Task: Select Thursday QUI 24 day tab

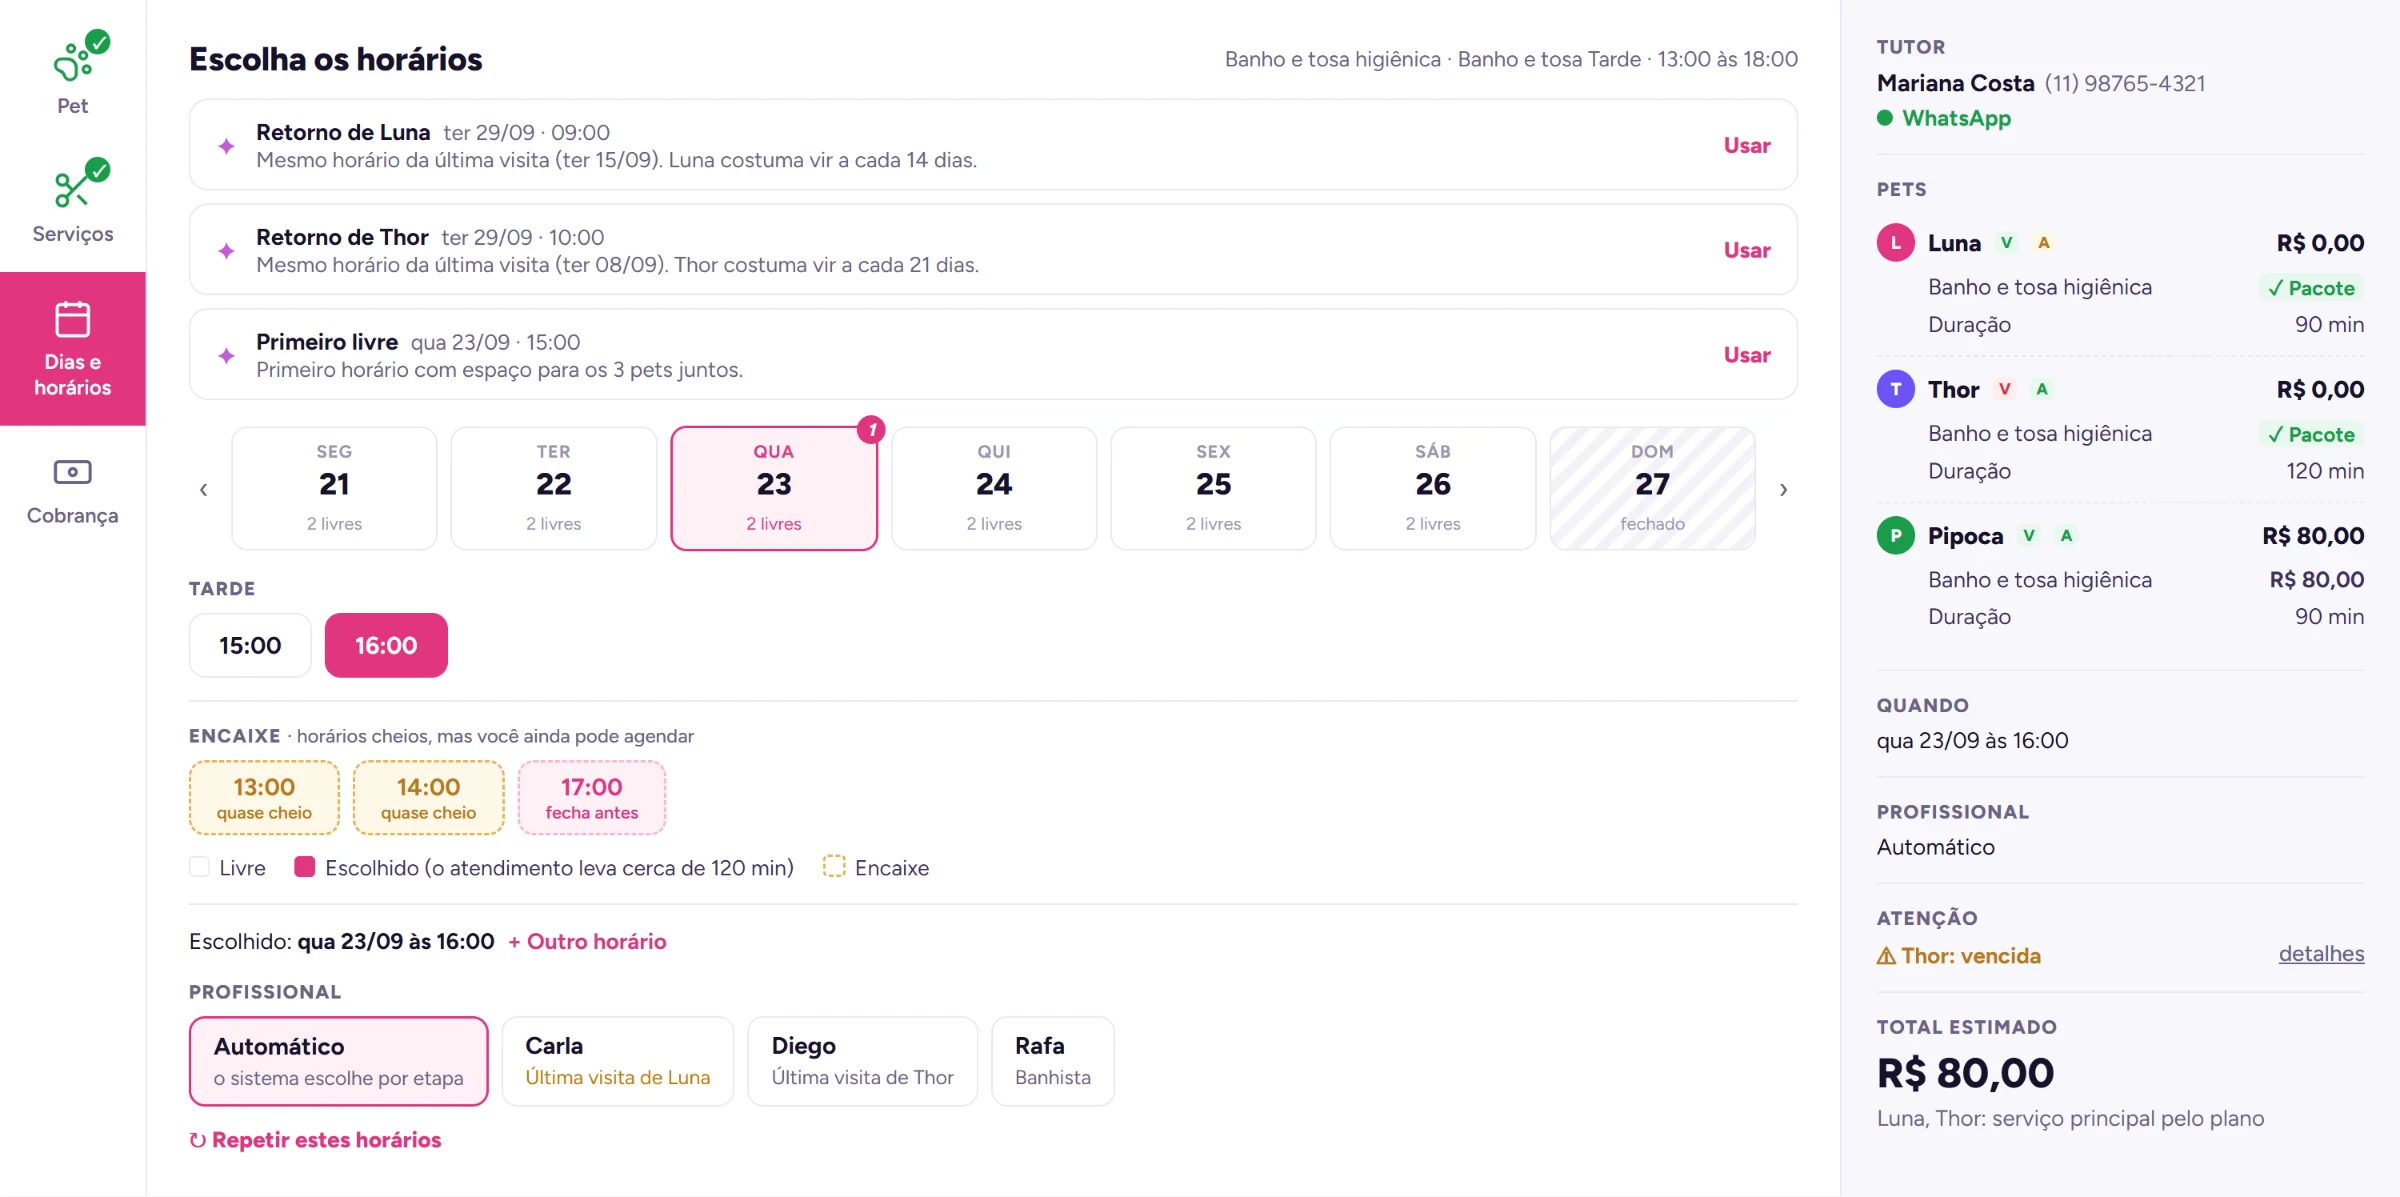Action: coord(993,488)
